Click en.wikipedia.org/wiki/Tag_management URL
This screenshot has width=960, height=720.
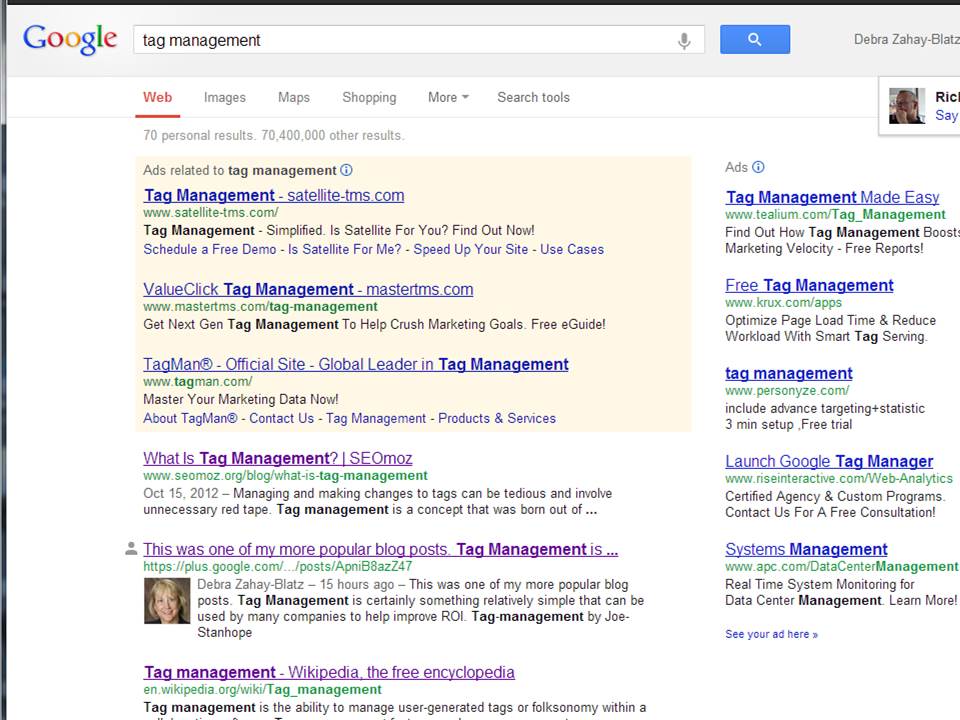263,689
